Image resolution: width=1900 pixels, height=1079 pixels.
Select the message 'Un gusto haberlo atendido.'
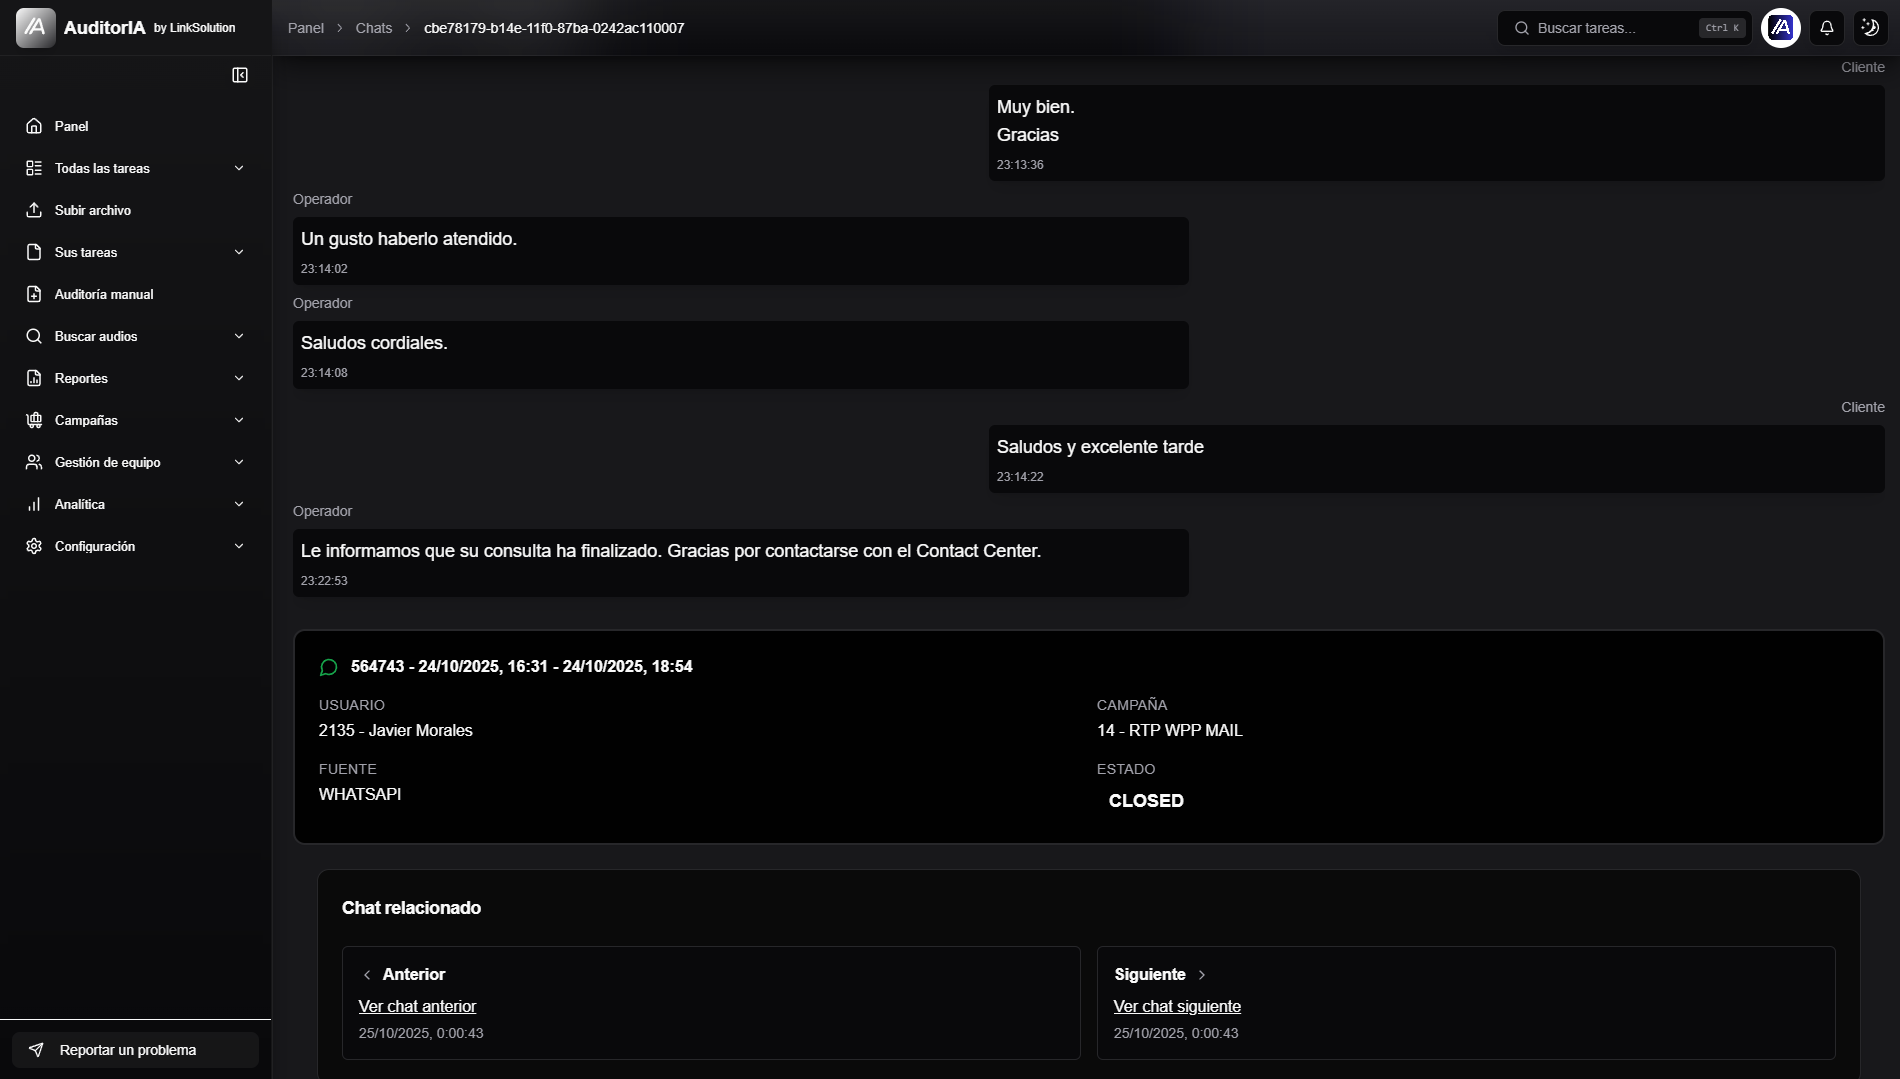click(741, 251)
